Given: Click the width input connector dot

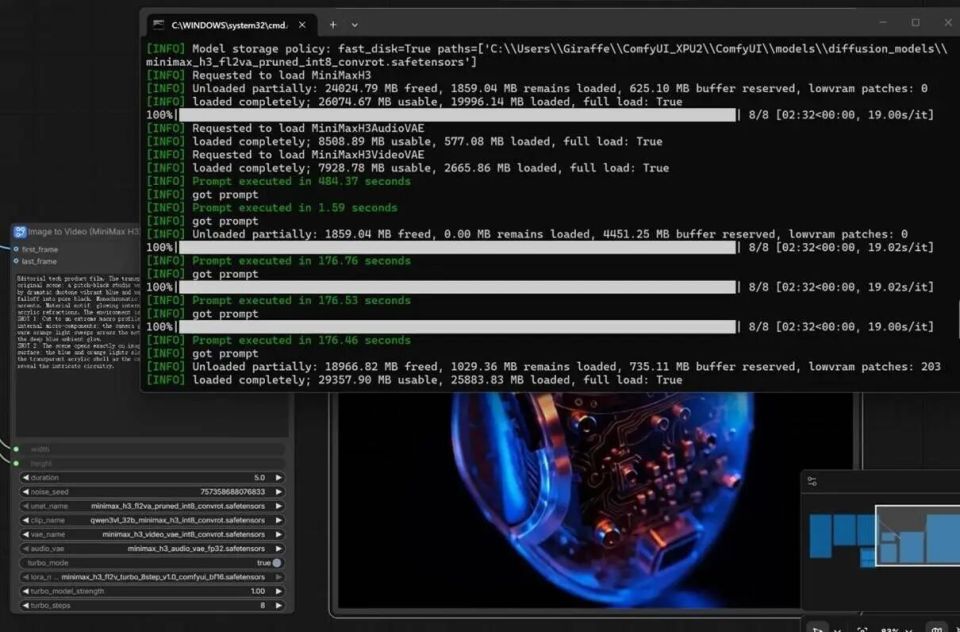Looking at the screenshot, I should (x=17, y=449).
